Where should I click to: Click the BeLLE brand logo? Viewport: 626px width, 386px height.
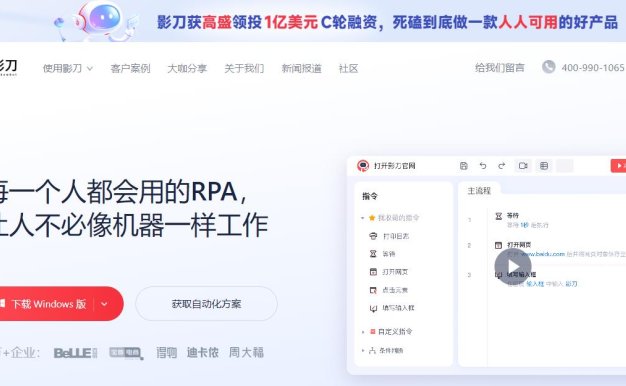75,353
